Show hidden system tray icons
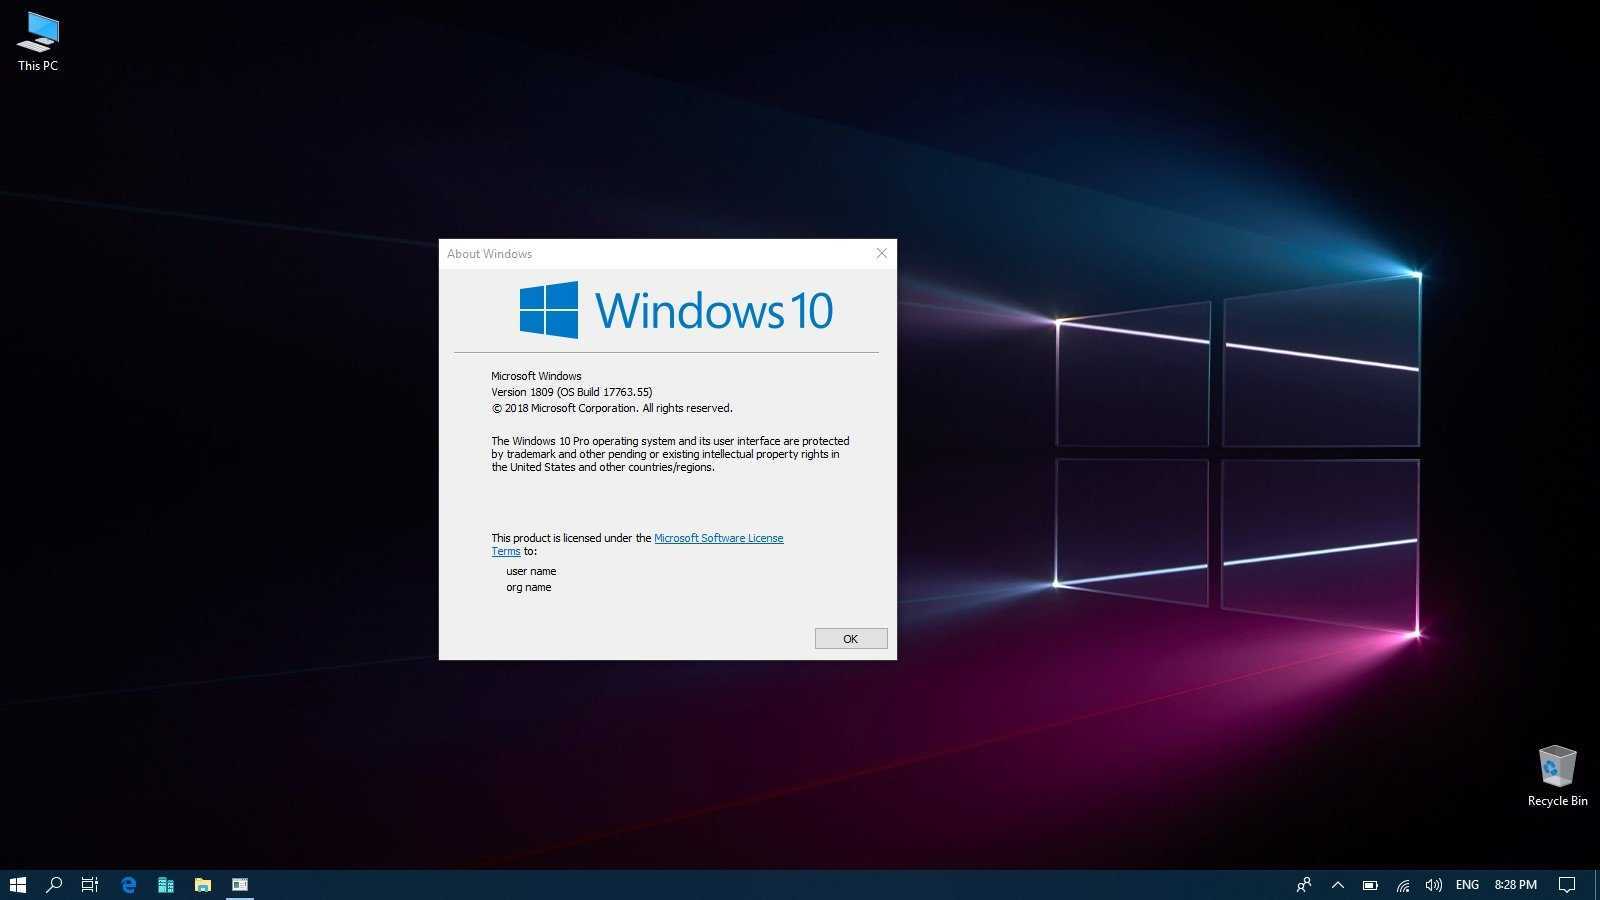The height and width of the screenshot is (900, 1600). pyautogui.click(x=1338, y=885)
